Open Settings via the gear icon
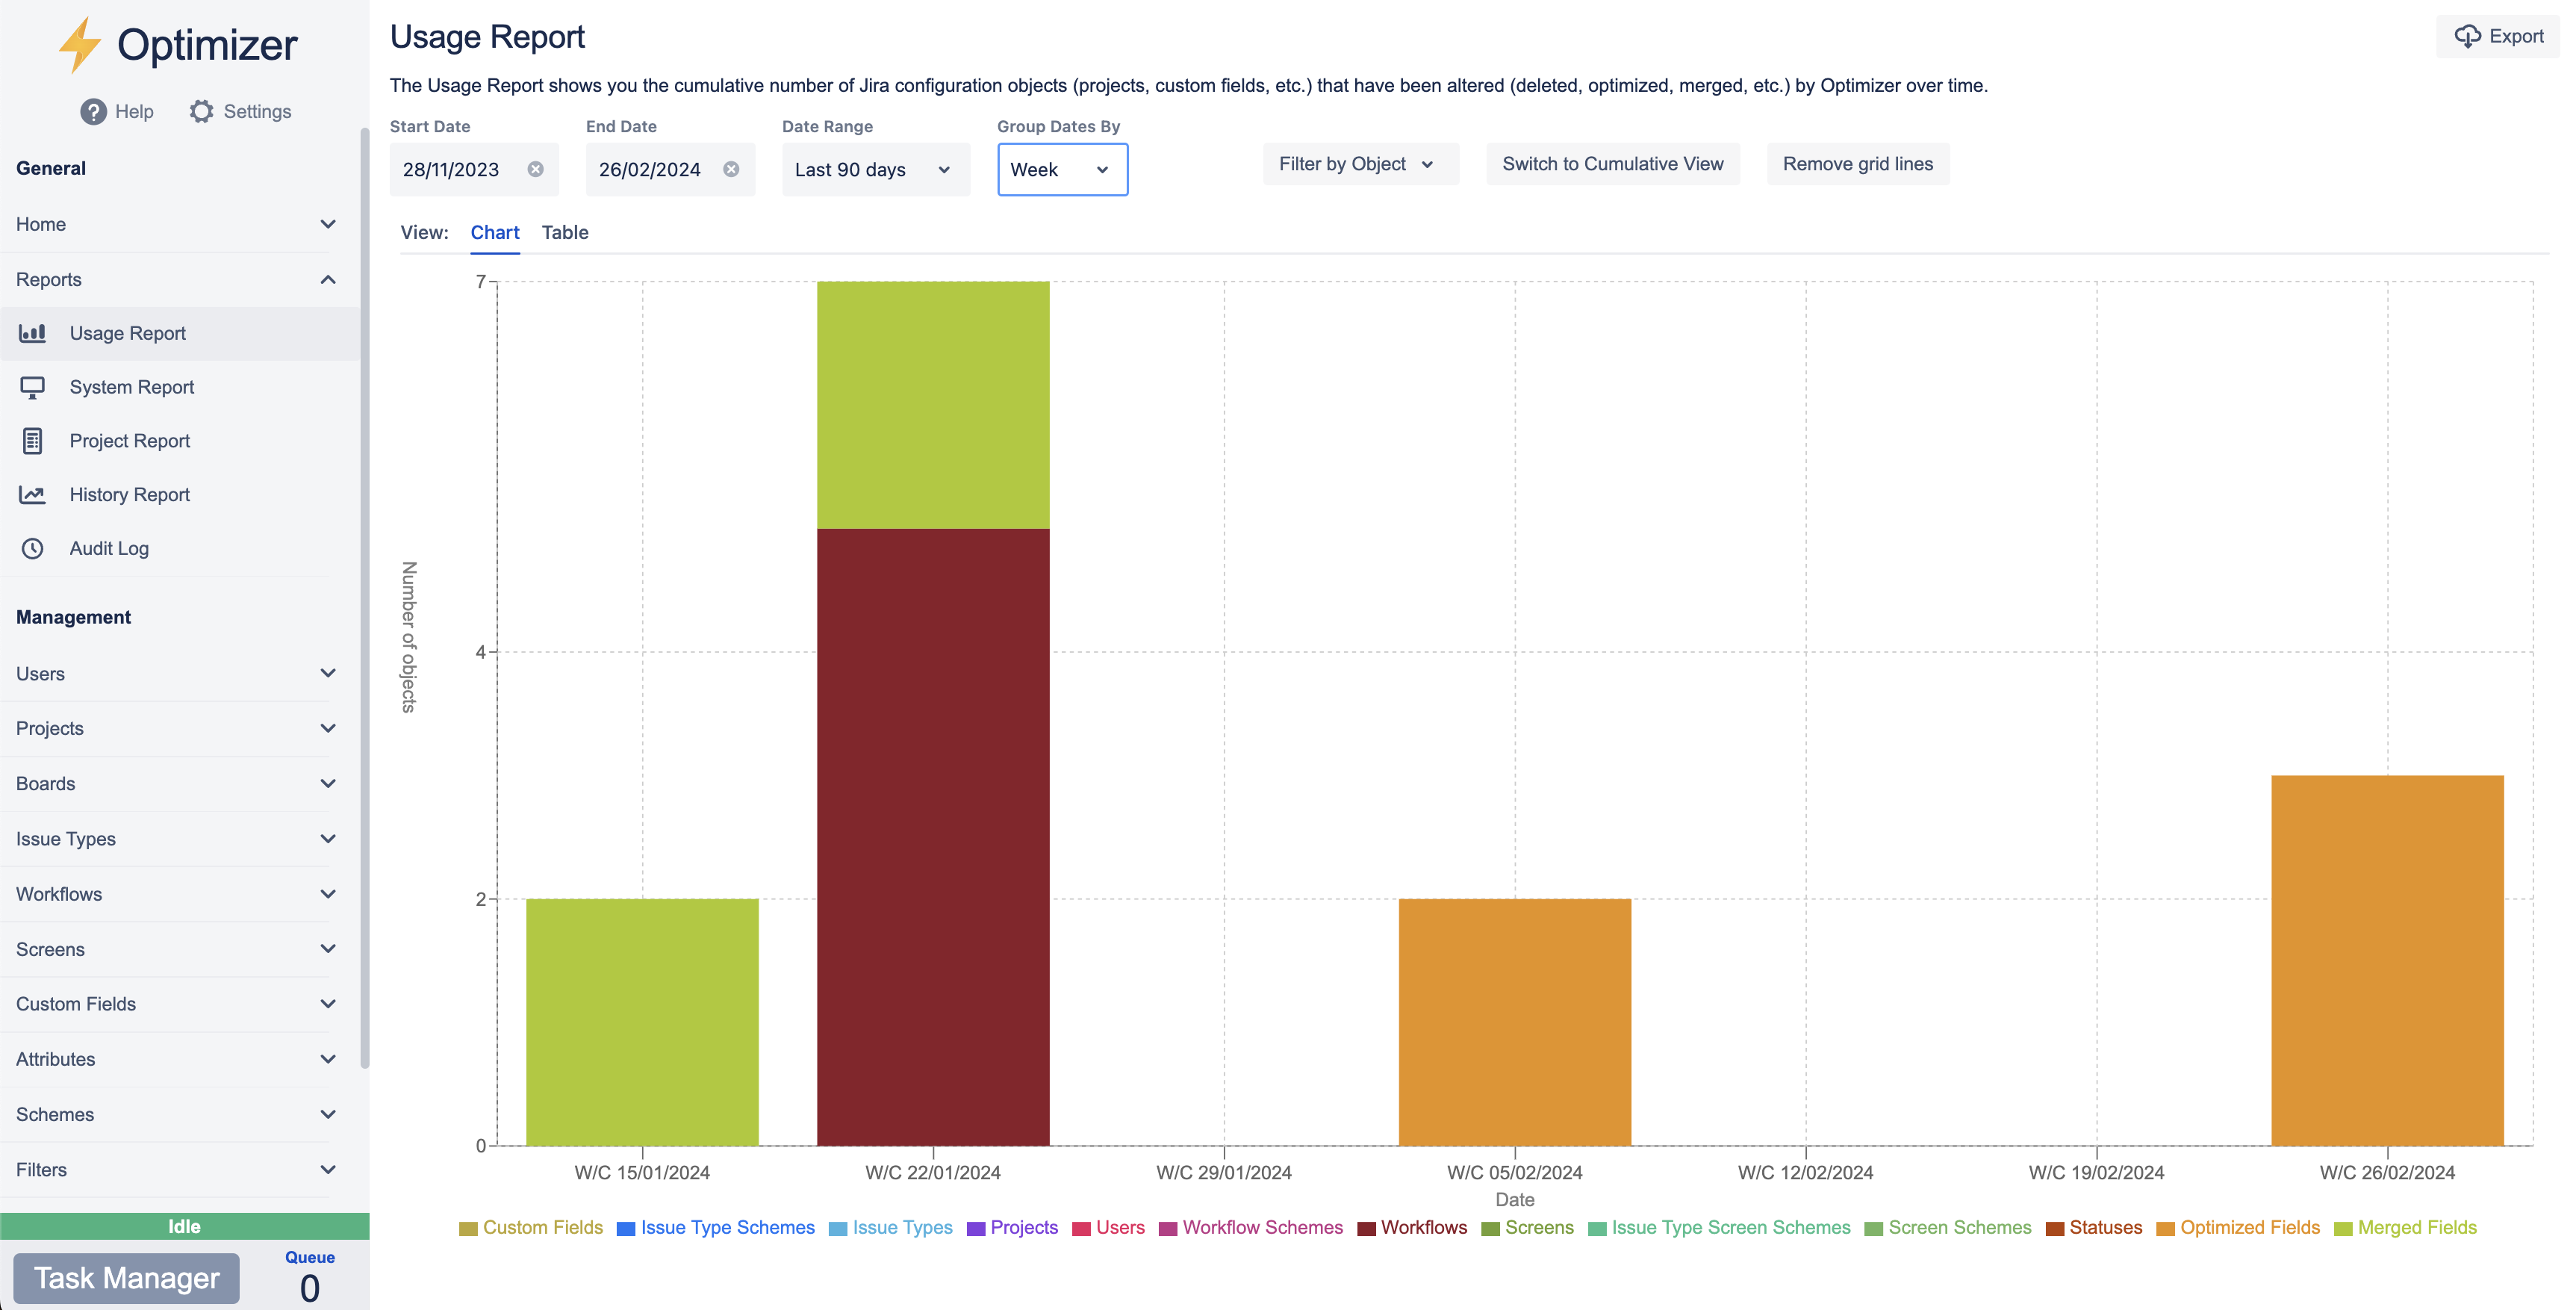 tap(201, 112)
